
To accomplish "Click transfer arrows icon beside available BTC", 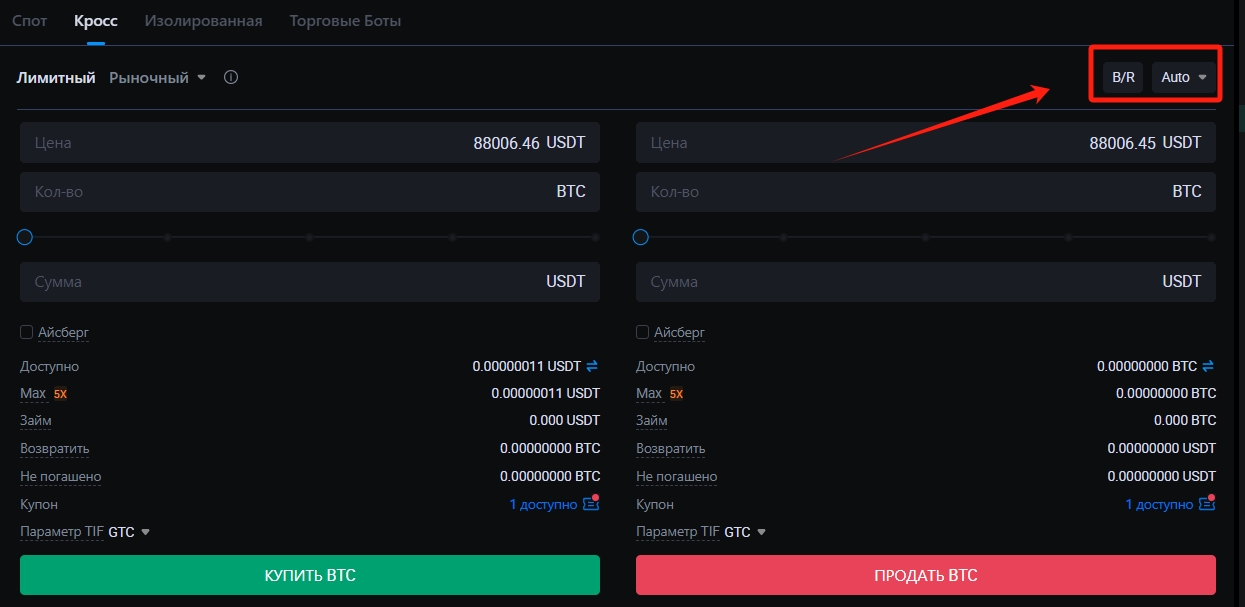I will click(1208, 366).
